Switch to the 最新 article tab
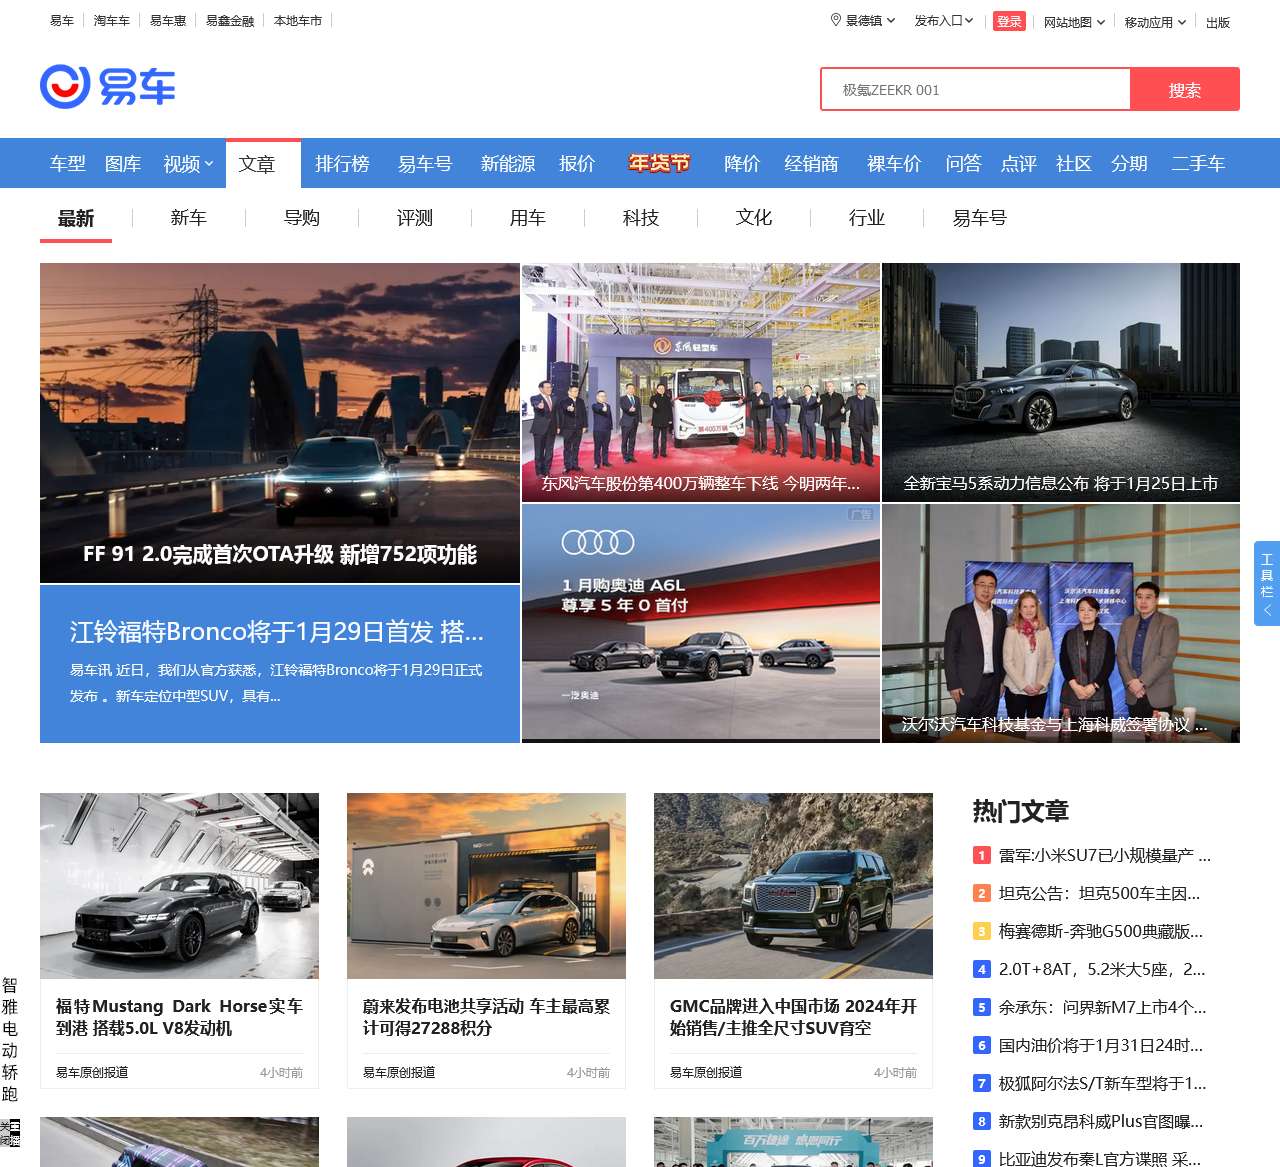Screen dimensions: 1280x1167 76,218
